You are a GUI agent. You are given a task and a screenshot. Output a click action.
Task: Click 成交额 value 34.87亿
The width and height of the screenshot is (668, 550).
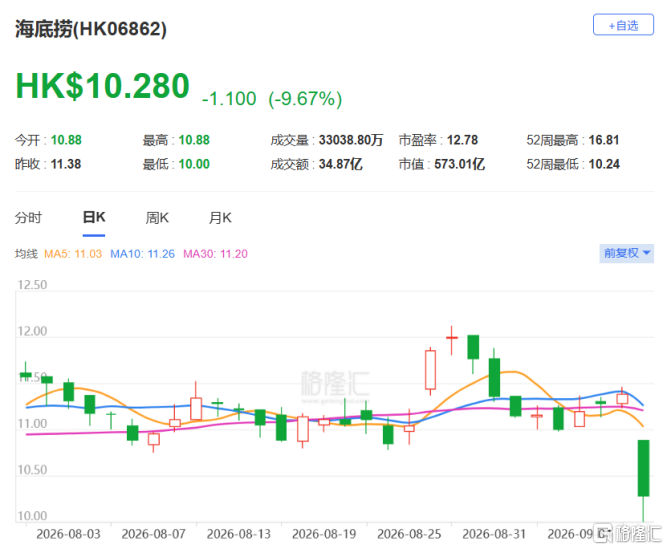tap(340, 164)
